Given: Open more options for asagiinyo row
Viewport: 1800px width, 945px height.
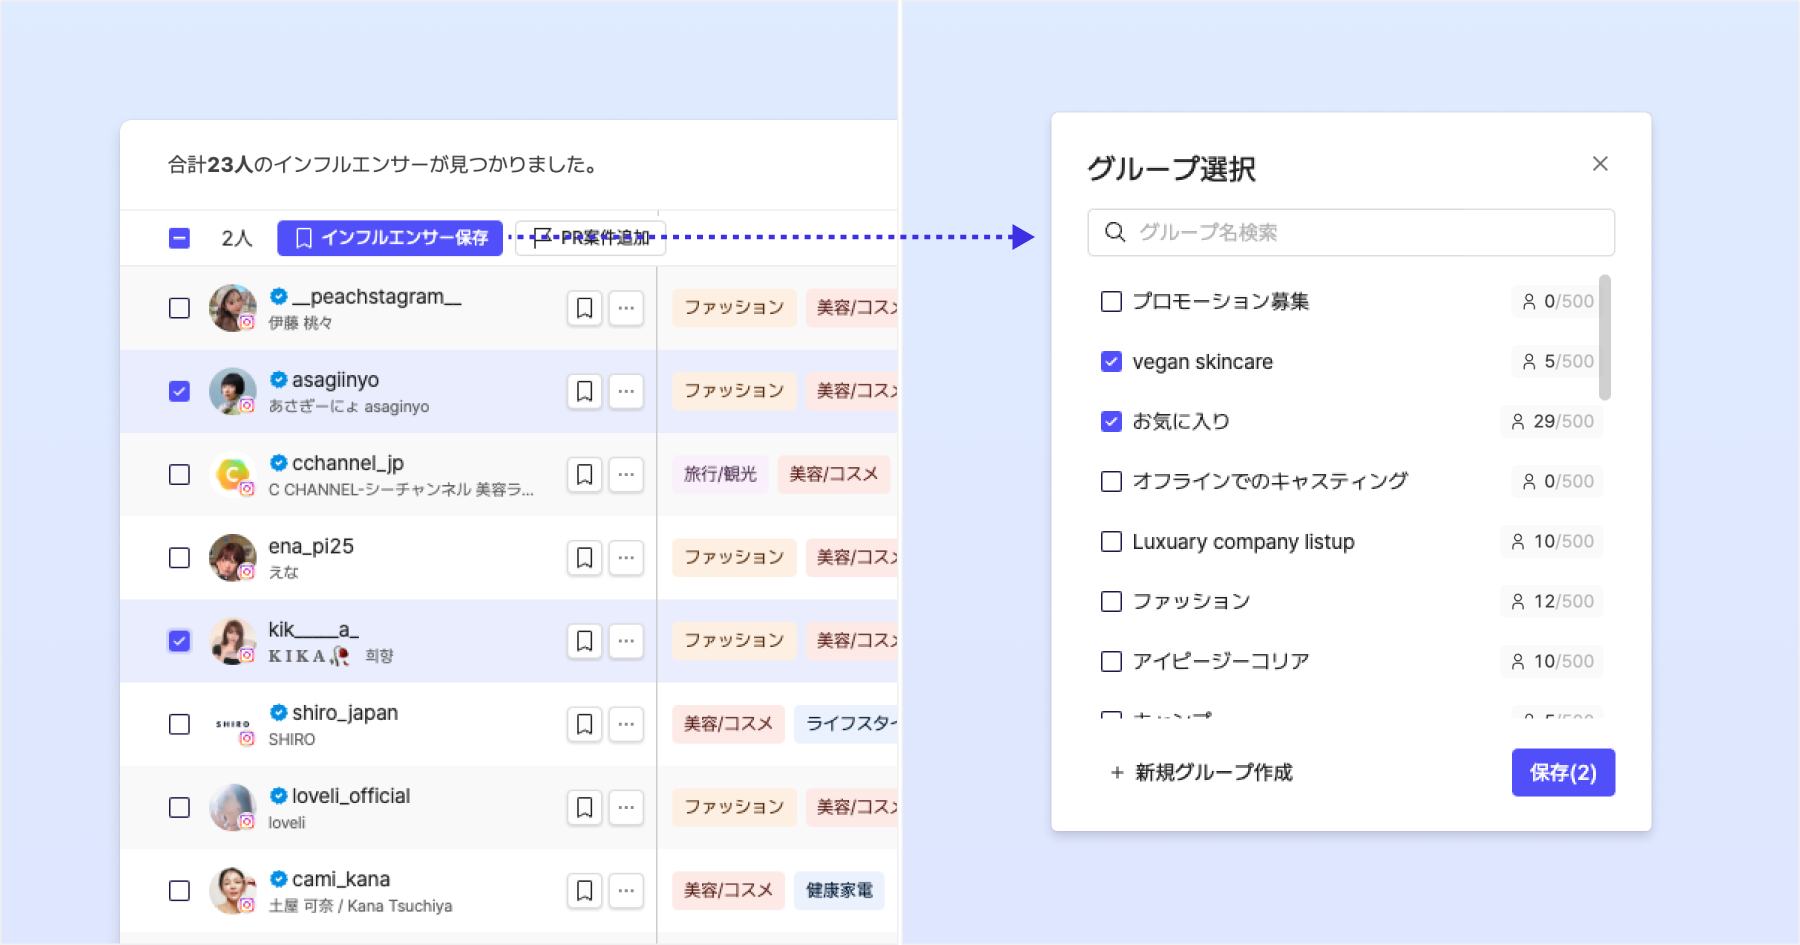Looking at the screenshot, I should pos(626,391).
